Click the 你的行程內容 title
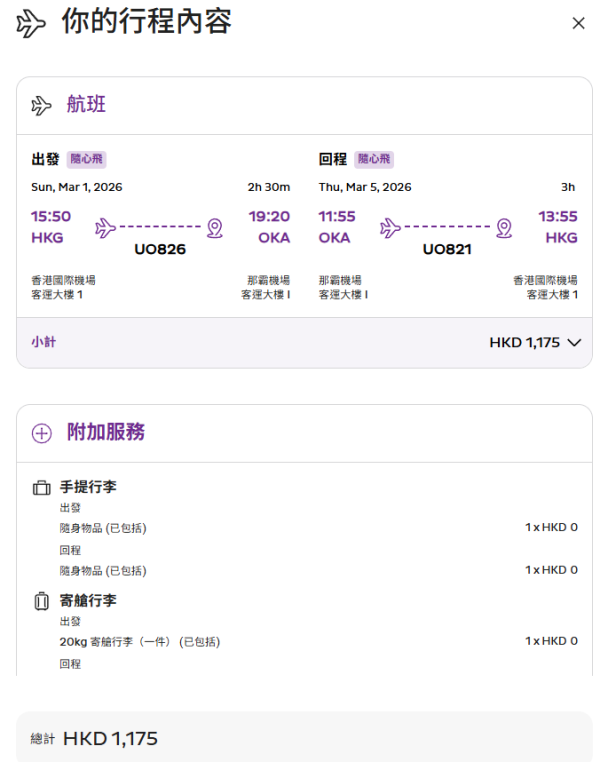The width and height of the screenshot is (600, 762). tap(147, 21)
